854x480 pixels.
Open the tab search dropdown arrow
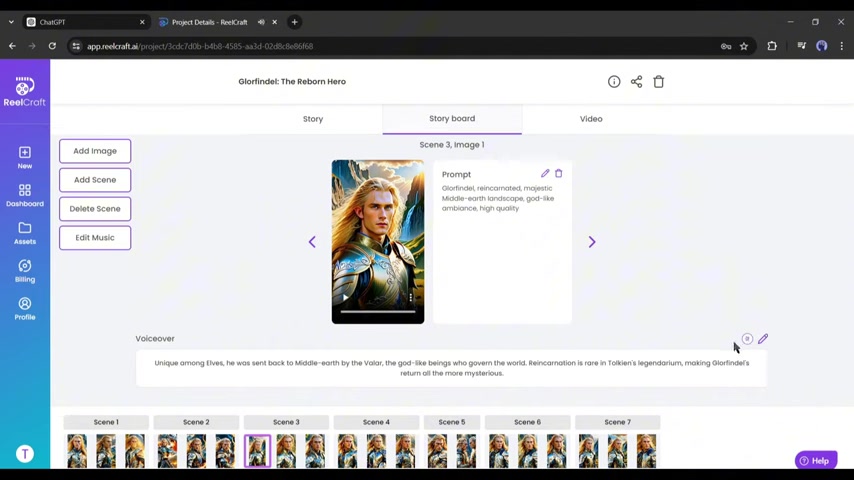[11, 22]
